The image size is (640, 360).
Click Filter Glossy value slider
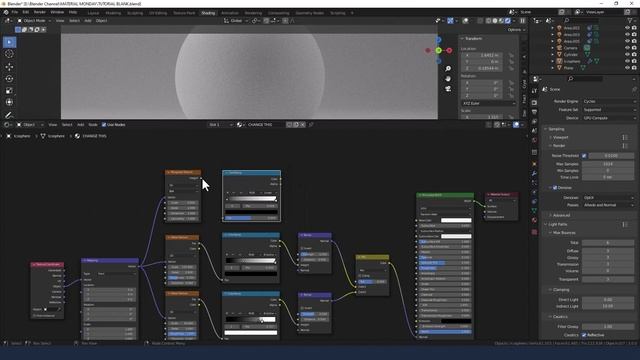pos(608,327)
